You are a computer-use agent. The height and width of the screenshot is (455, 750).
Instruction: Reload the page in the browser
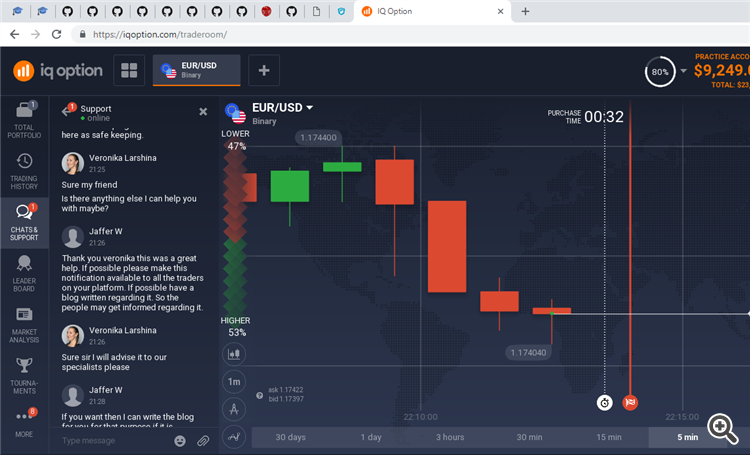pos(56,34)
